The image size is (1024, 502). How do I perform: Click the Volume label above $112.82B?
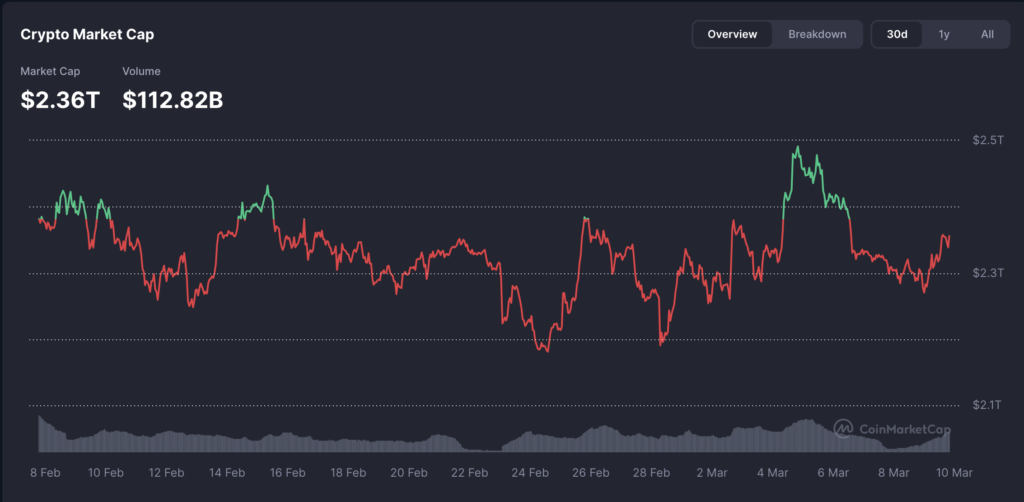141,71
